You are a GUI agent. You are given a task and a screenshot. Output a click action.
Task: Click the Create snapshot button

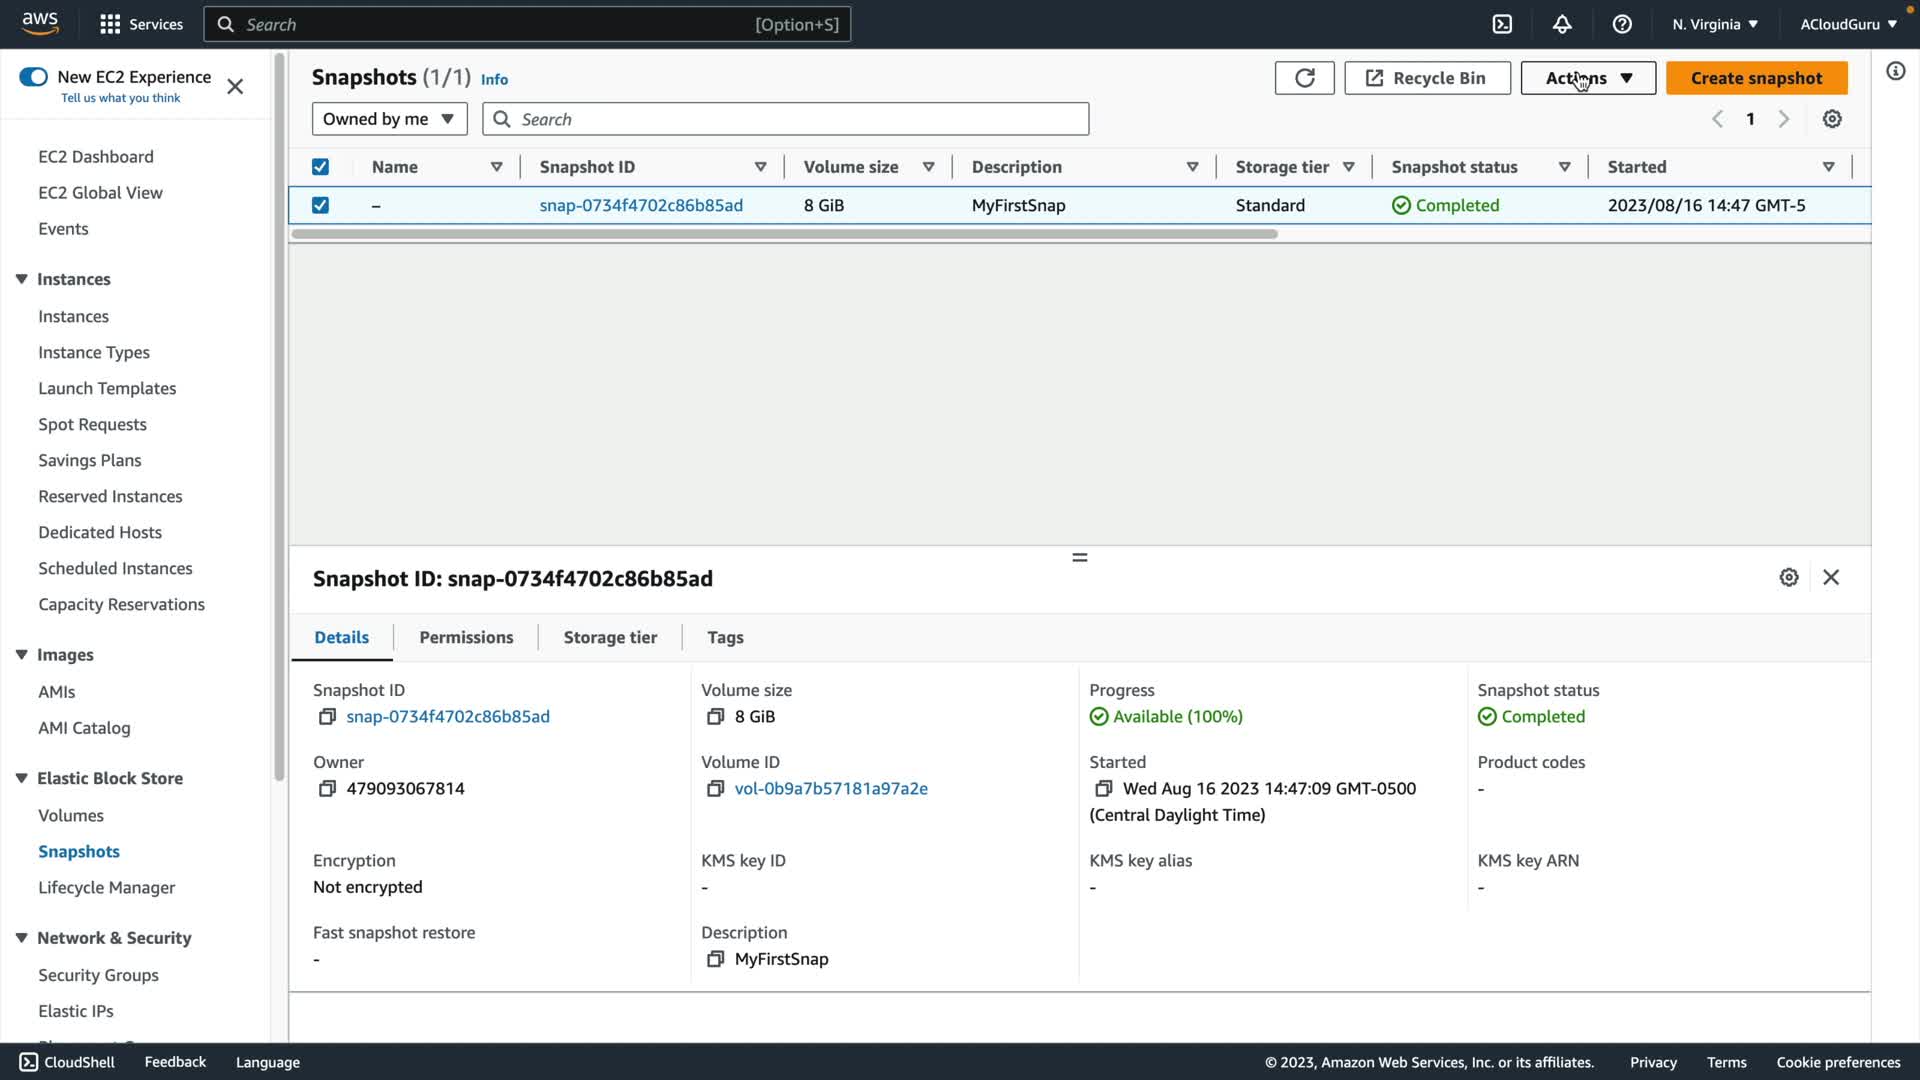click(x=1756, y=78)
